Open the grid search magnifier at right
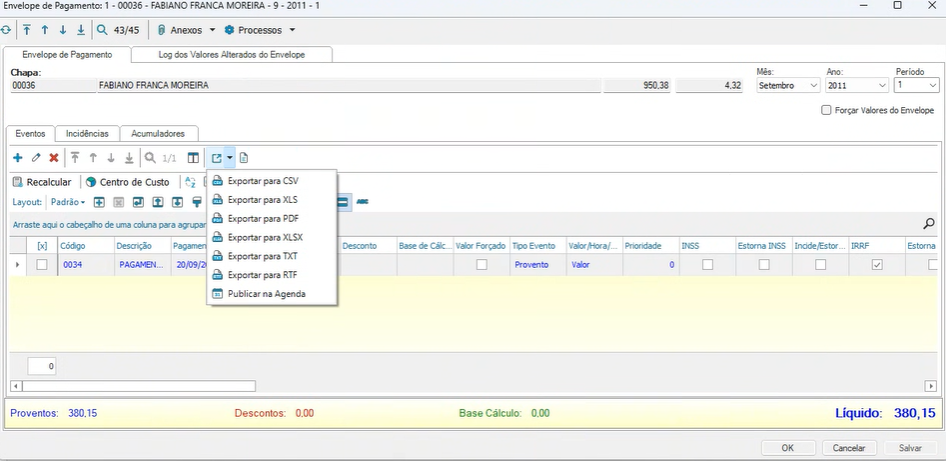946x461 pixels. pyautogui.click(x=929, y=224)
